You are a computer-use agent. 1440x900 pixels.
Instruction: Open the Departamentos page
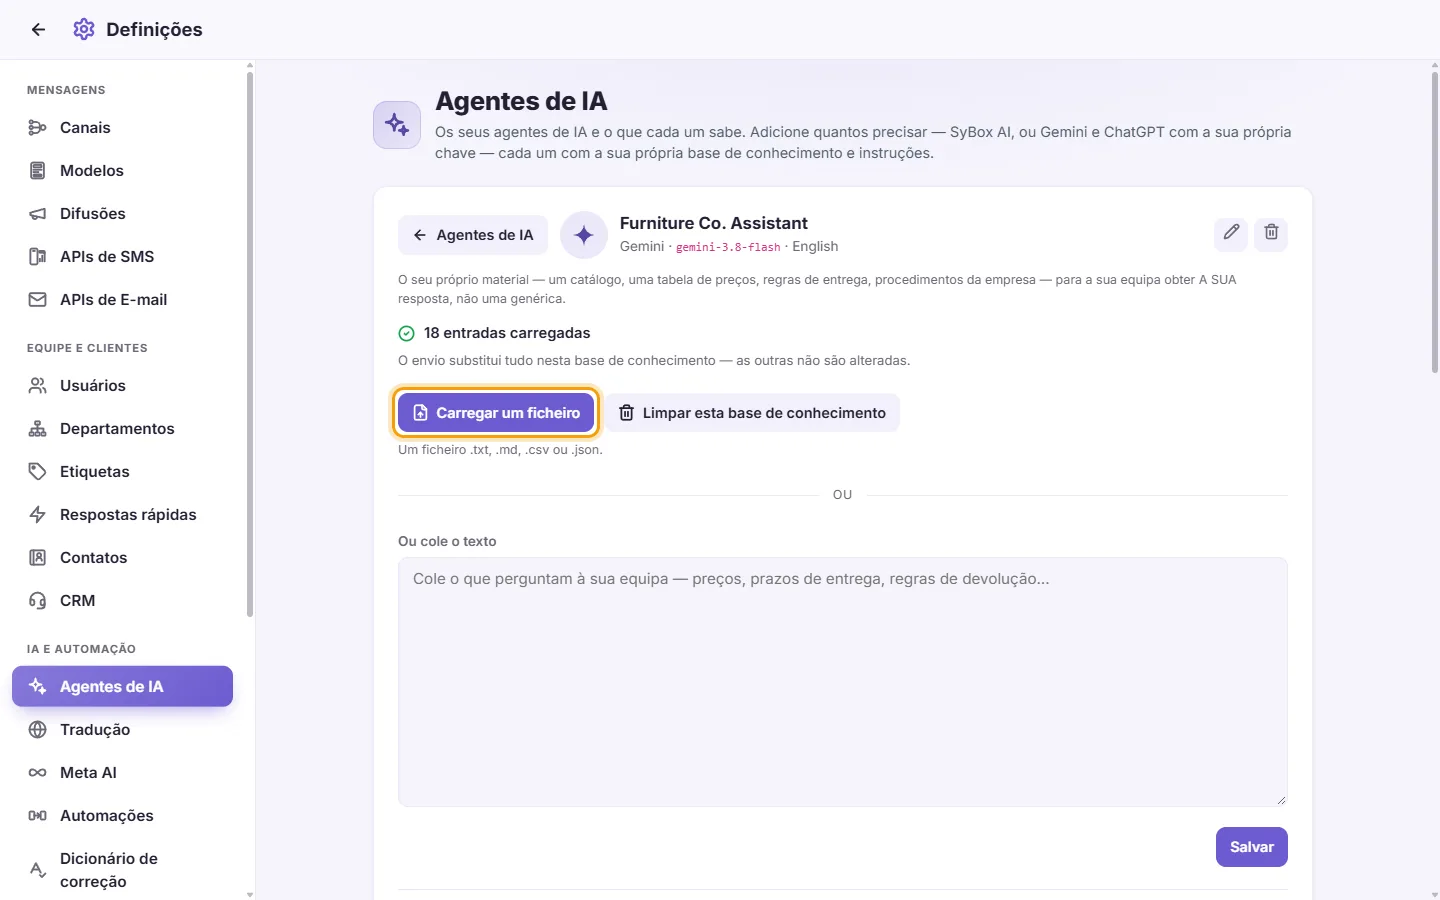point(122,429)
